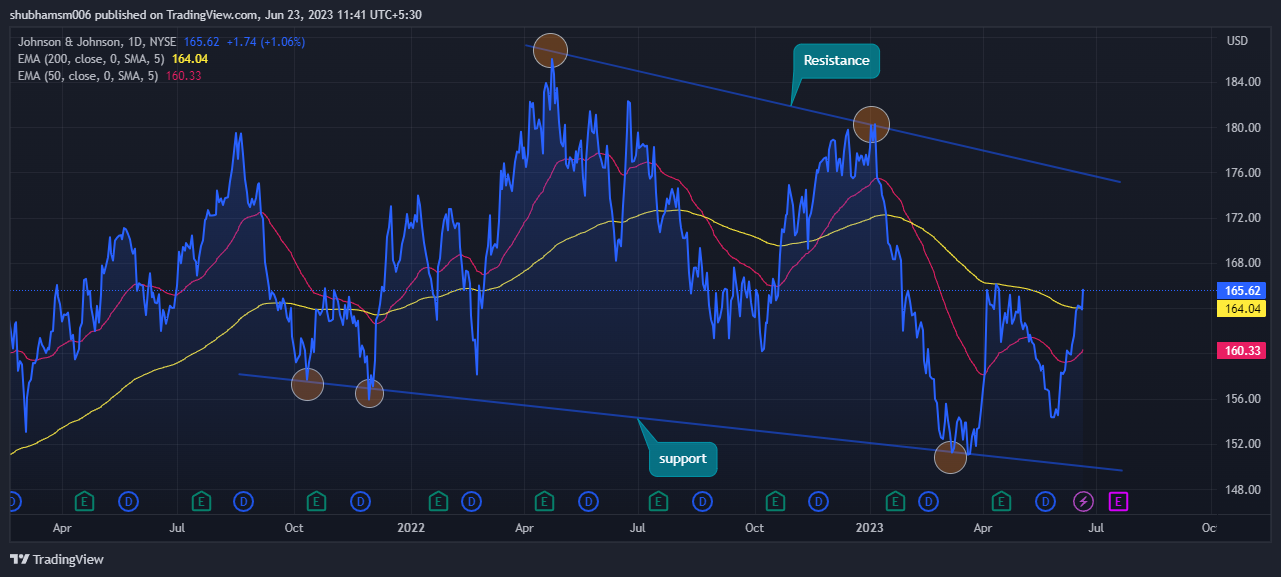This screenshot has width=1281, height=577.
Task: Click the August 2022 blue dividend marker
Action: 704,500
